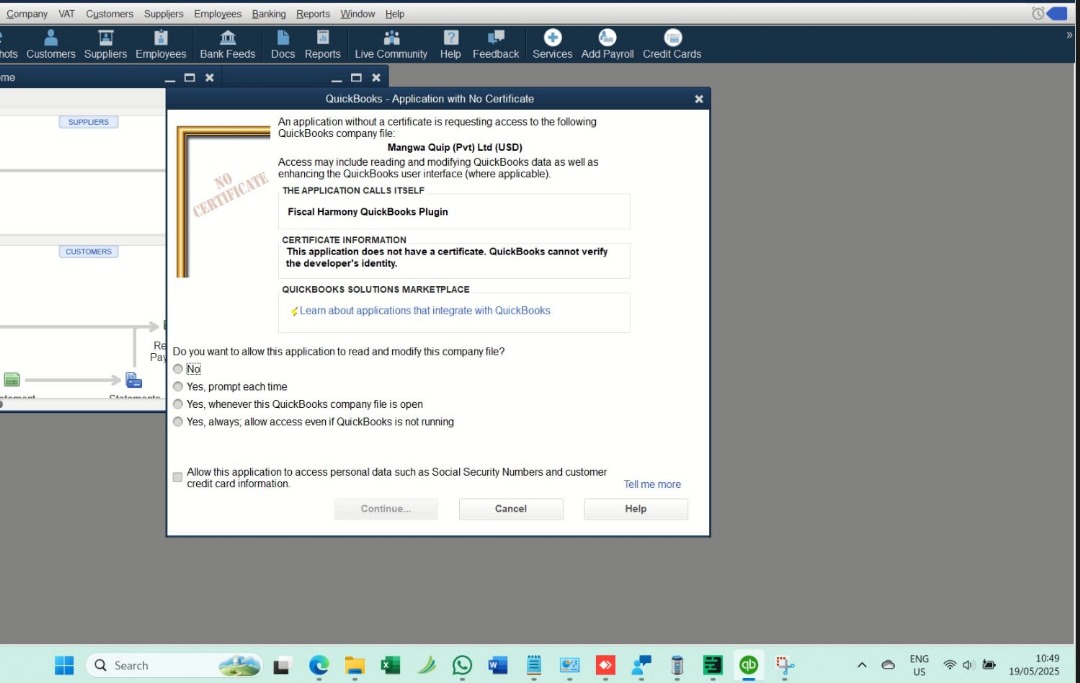
Task: Open Task View in taskbar
Action: (x=281, y=666)
